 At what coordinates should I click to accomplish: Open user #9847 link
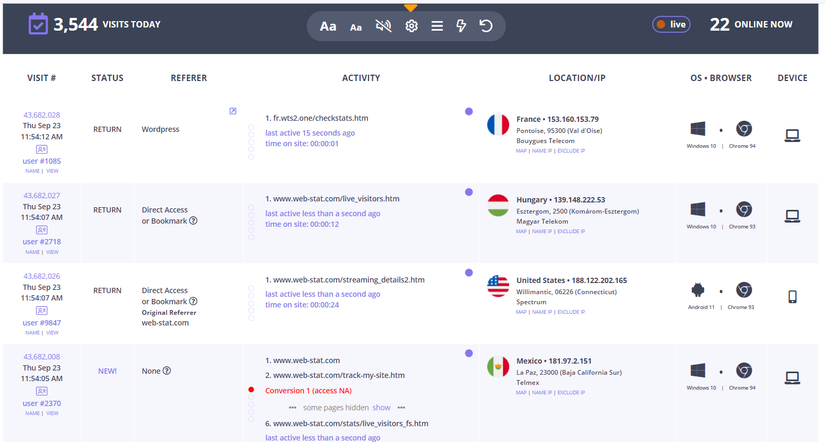[42, 323]
